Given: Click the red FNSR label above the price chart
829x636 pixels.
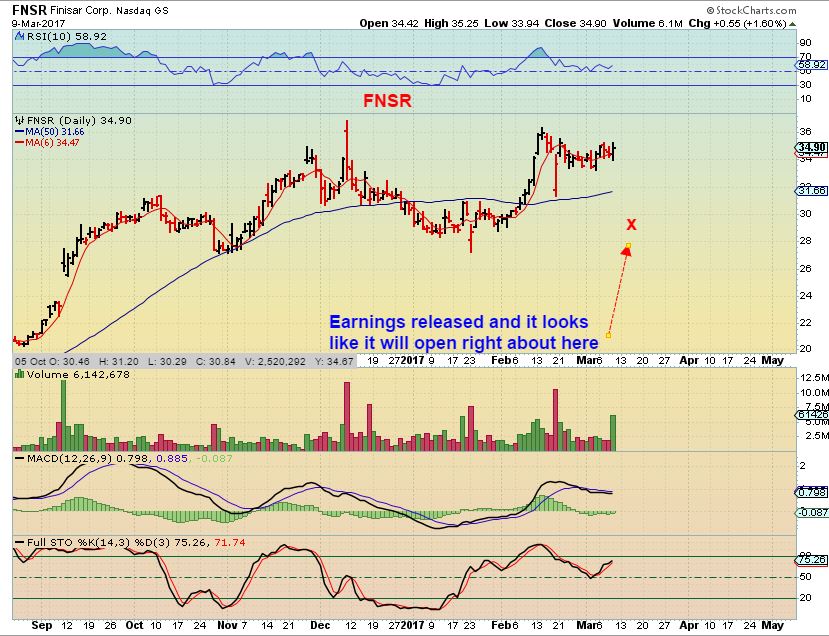Looking at the screenshot, I should pyautogui.click(x=387, y=100).
